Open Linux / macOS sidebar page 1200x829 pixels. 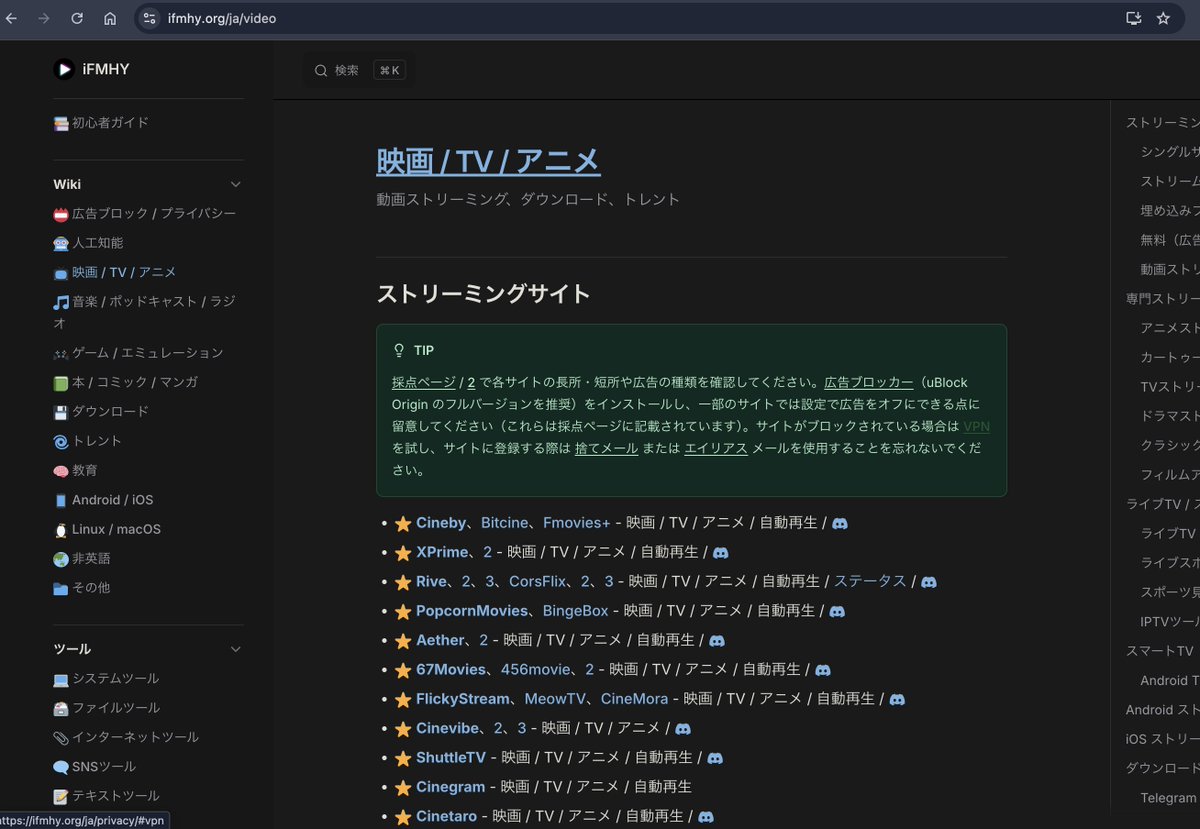coord(107,529)
